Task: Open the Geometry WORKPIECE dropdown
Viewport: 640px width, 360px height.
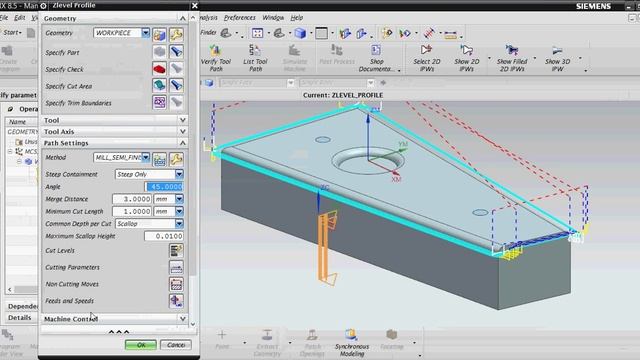Action: tap(146, 33)
